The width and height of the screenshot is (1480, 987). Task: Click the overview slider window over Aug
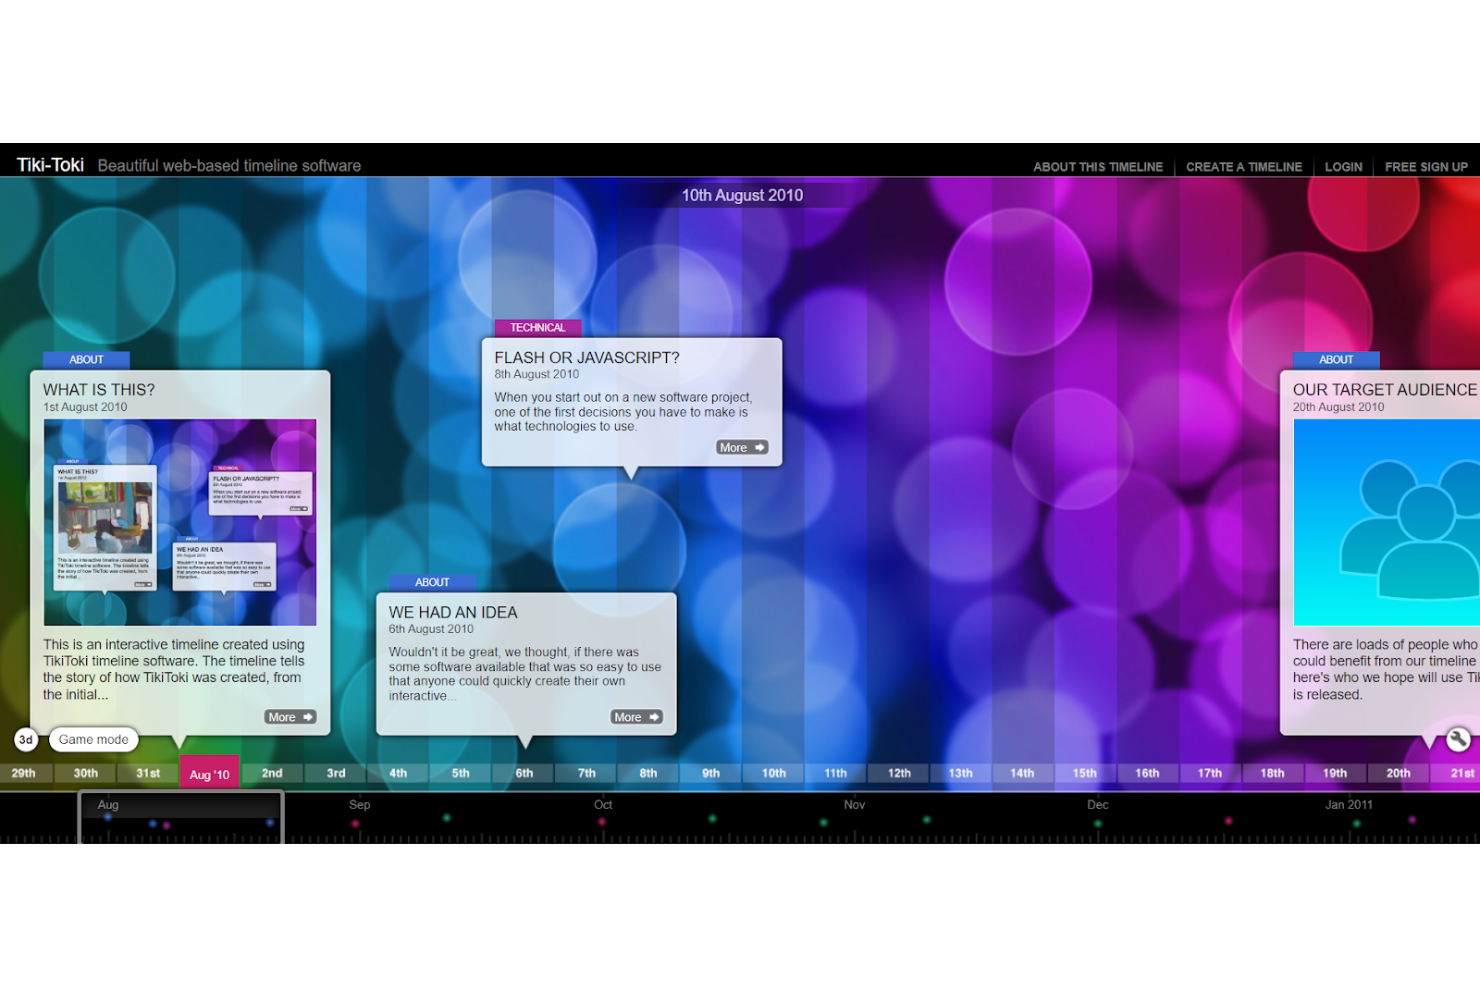click(181, 818)
